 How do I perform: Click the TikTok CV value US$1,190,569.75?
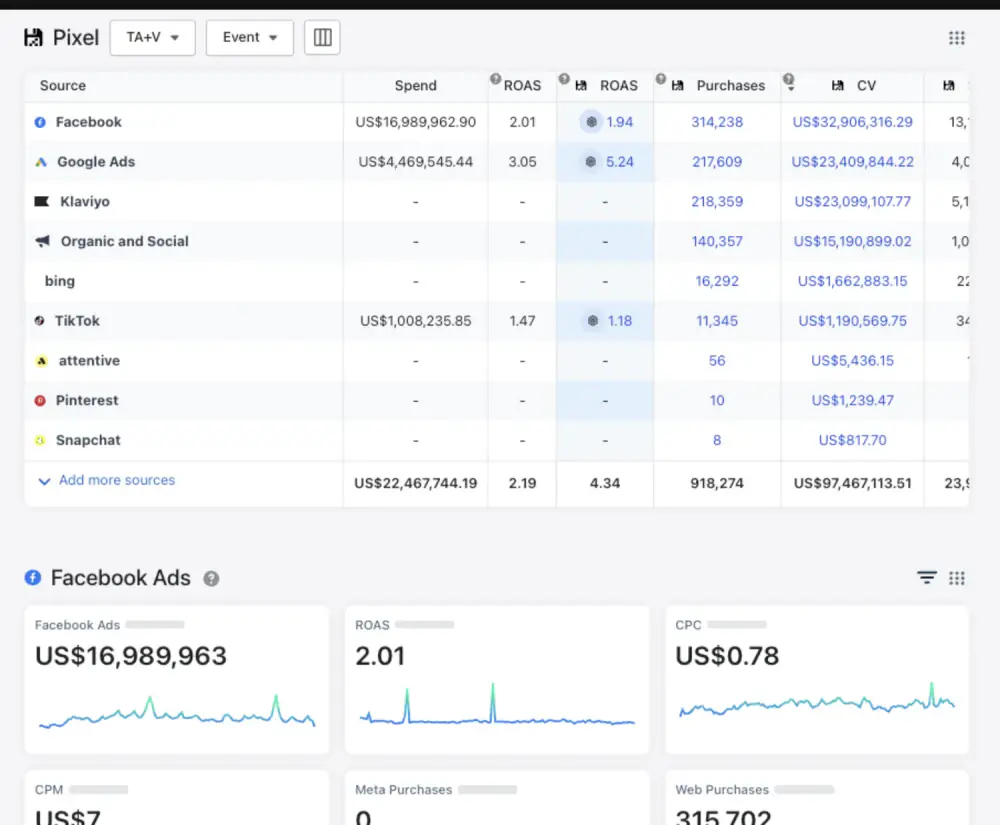(x=852, y=321)
